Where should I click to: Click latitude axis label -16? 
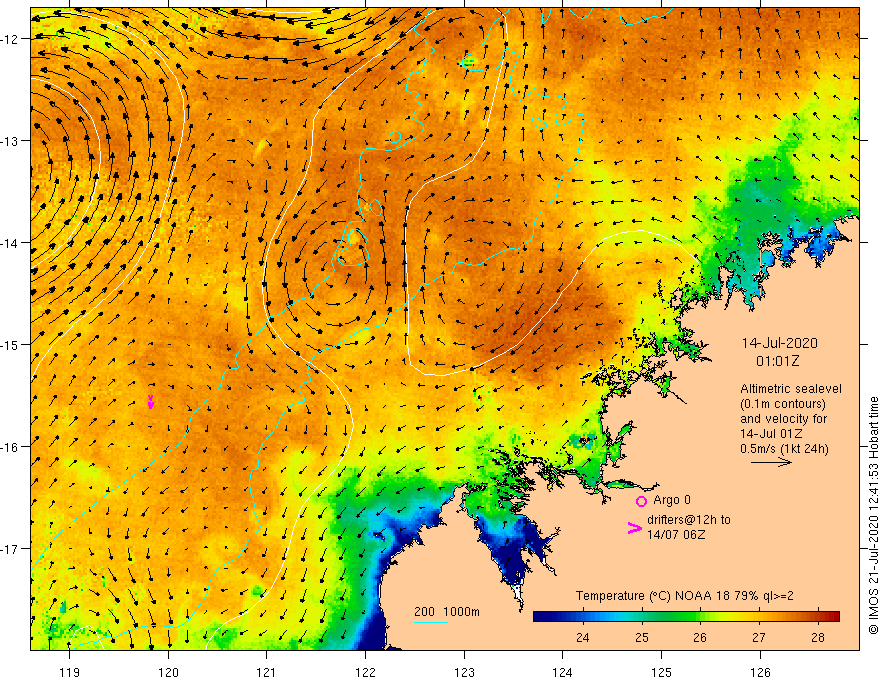coord(9,447)
